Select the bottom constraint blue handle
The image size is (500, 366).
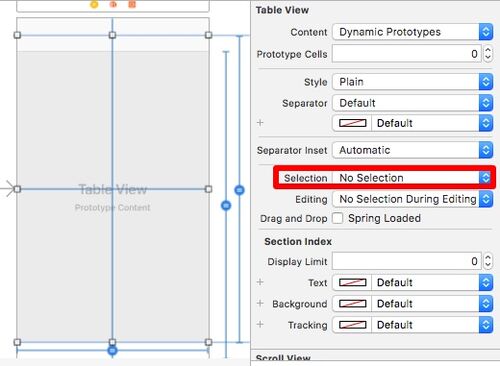[x=113, y=350]
